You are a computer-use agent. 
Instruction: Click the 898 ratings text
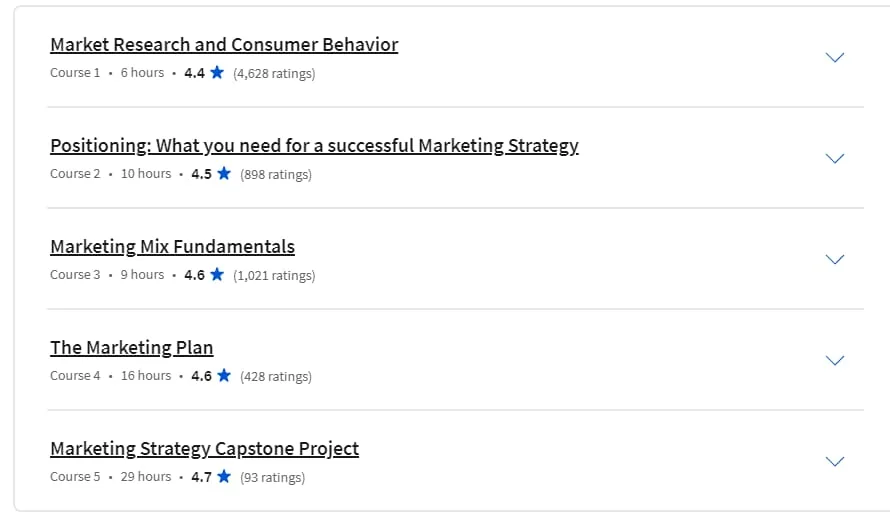pyautogui.click(x=276, y=174)
